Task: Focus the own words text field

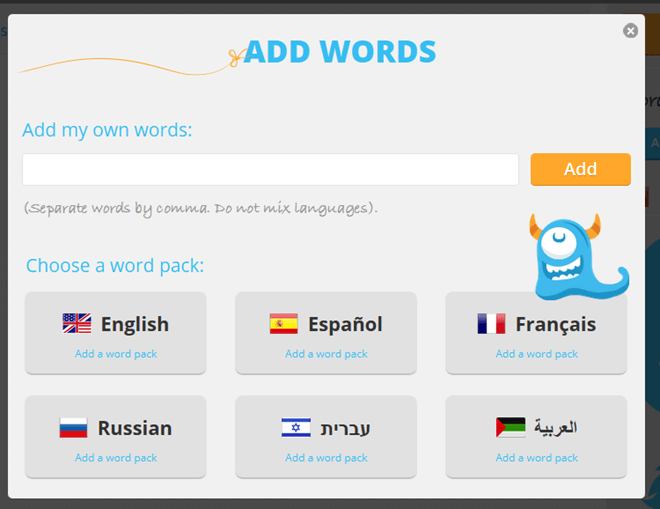Action: 270,170
